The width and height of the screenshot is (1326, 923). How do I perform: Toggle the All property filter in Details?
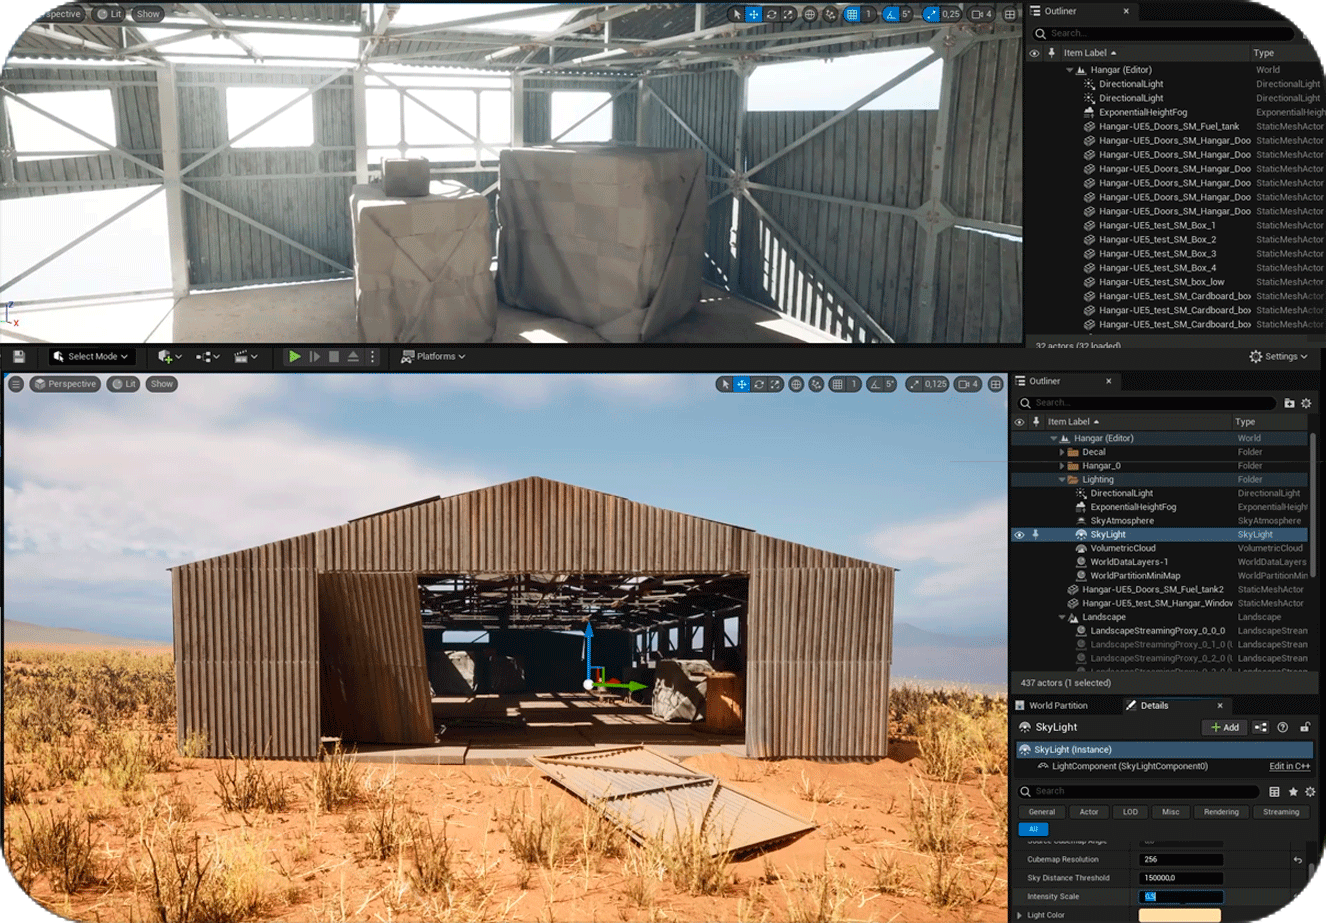pos(1033,829)
